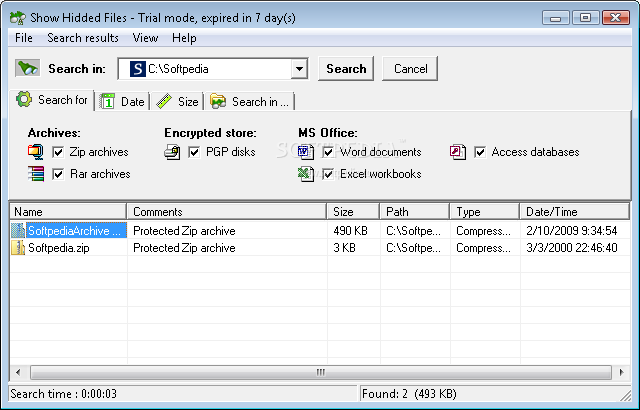Sort by Name column header
The width and height of the screenshot is (640, 410).
pyautogui.click(x=68, y=212)
